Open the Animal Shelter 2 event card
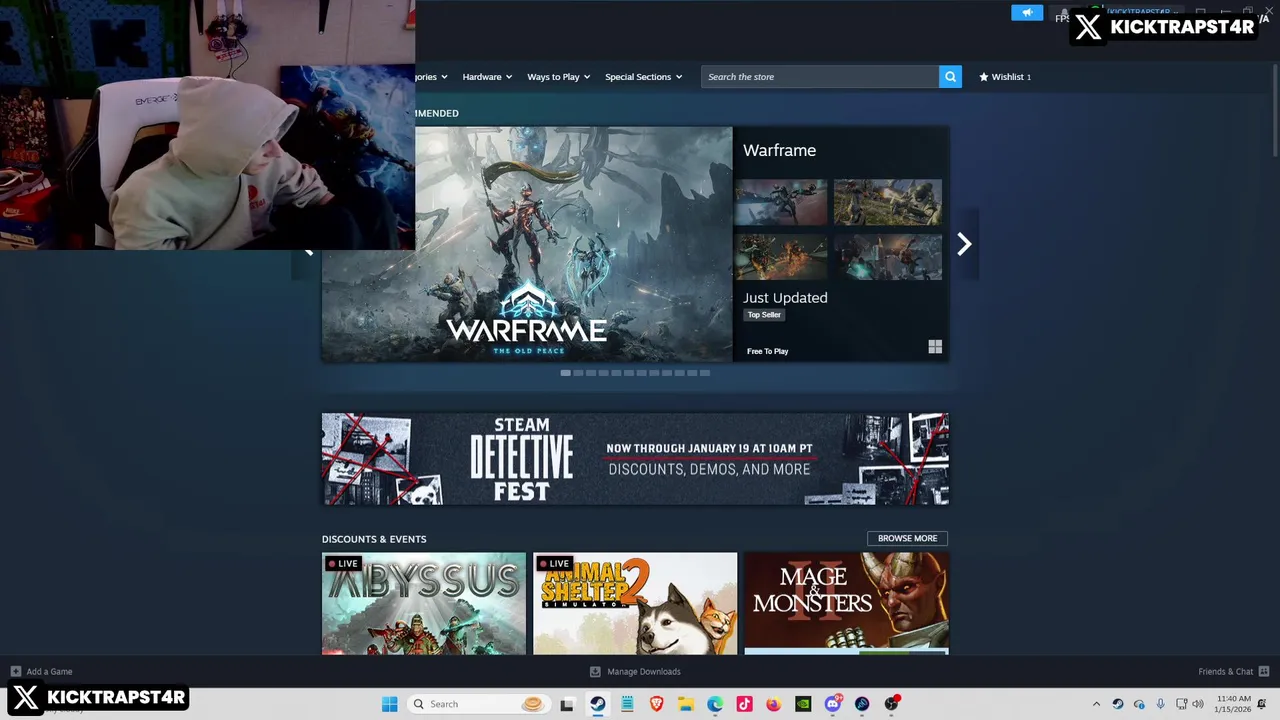1280x720 pixels. [635, 604]
